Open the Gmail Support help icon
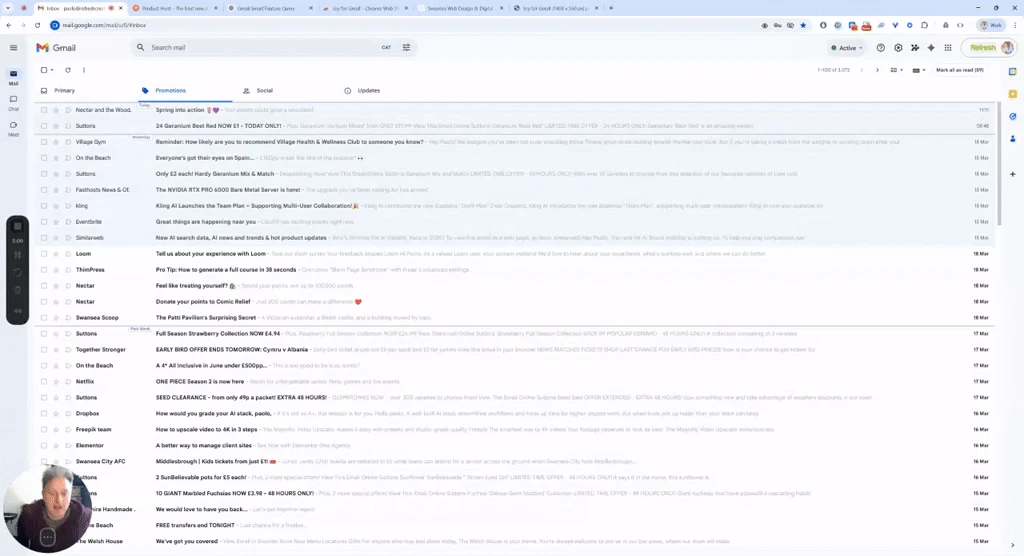Viewport: 1024px width, 556px height. [880, 48]
